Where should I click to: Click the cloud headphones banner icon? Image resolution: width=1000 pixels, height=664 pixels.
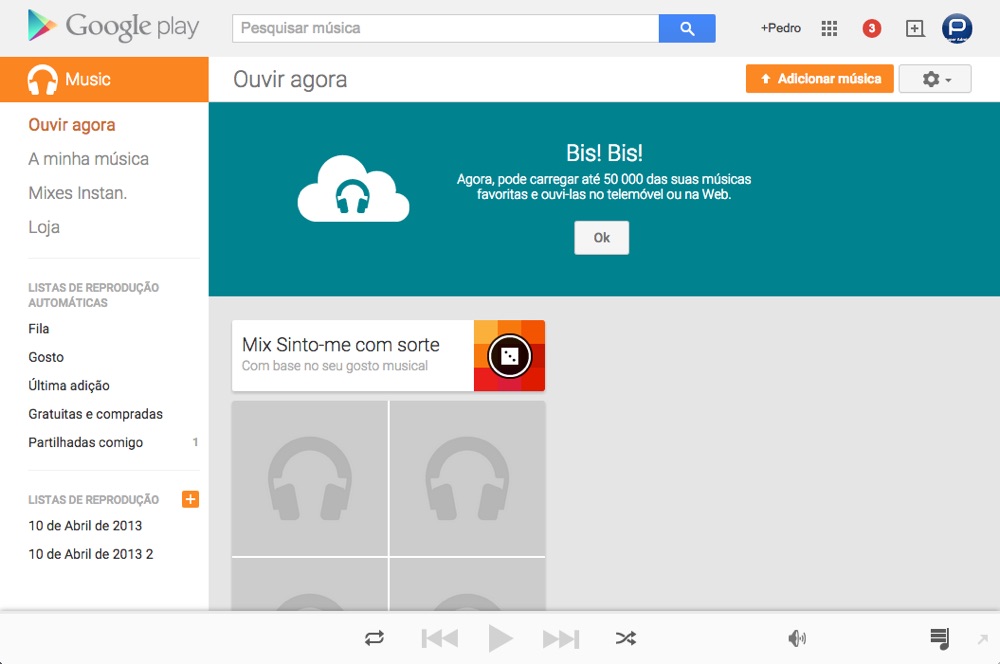point(353,189)
